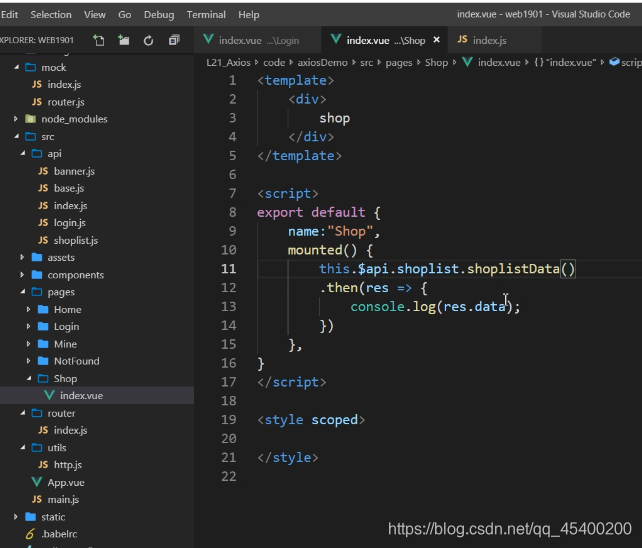Open the Terminal menu

(206, 15)
